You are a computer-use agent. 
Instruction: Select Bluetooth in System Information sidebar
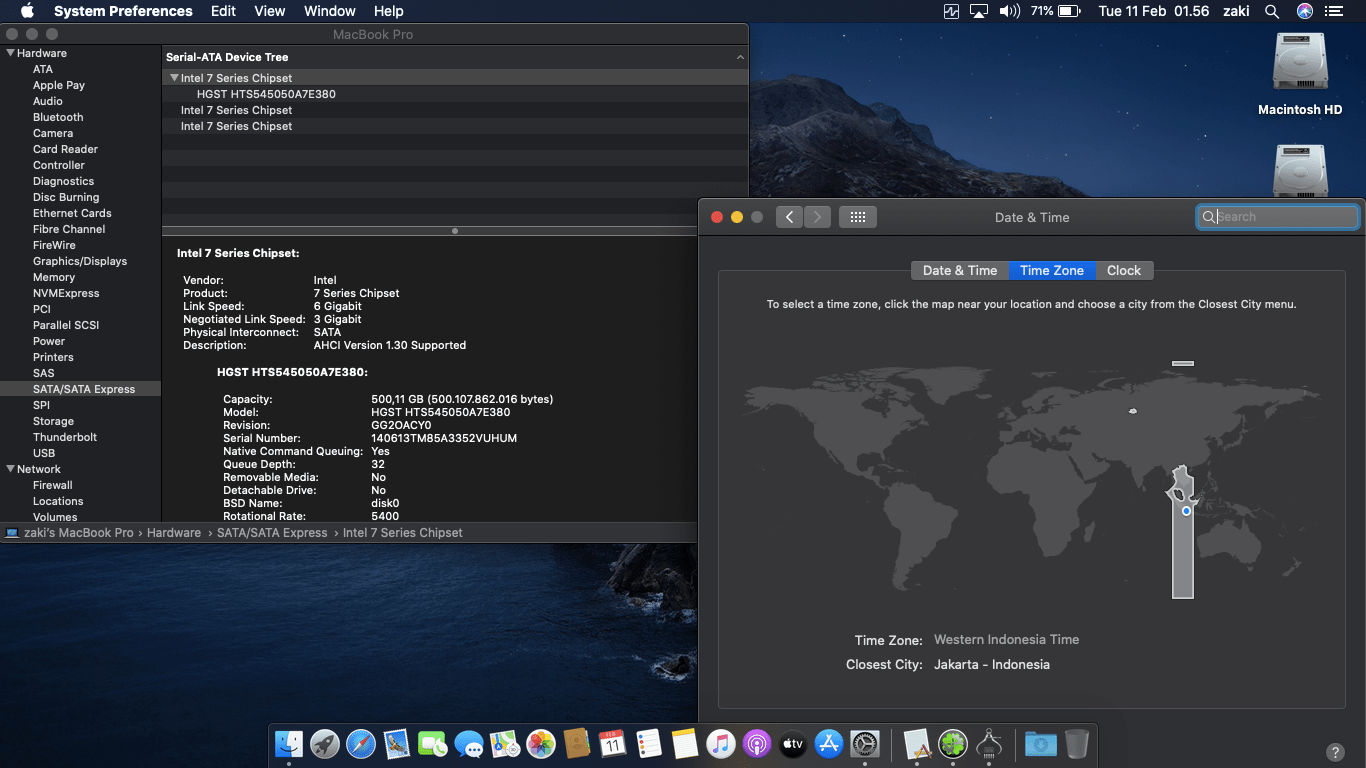58,117
